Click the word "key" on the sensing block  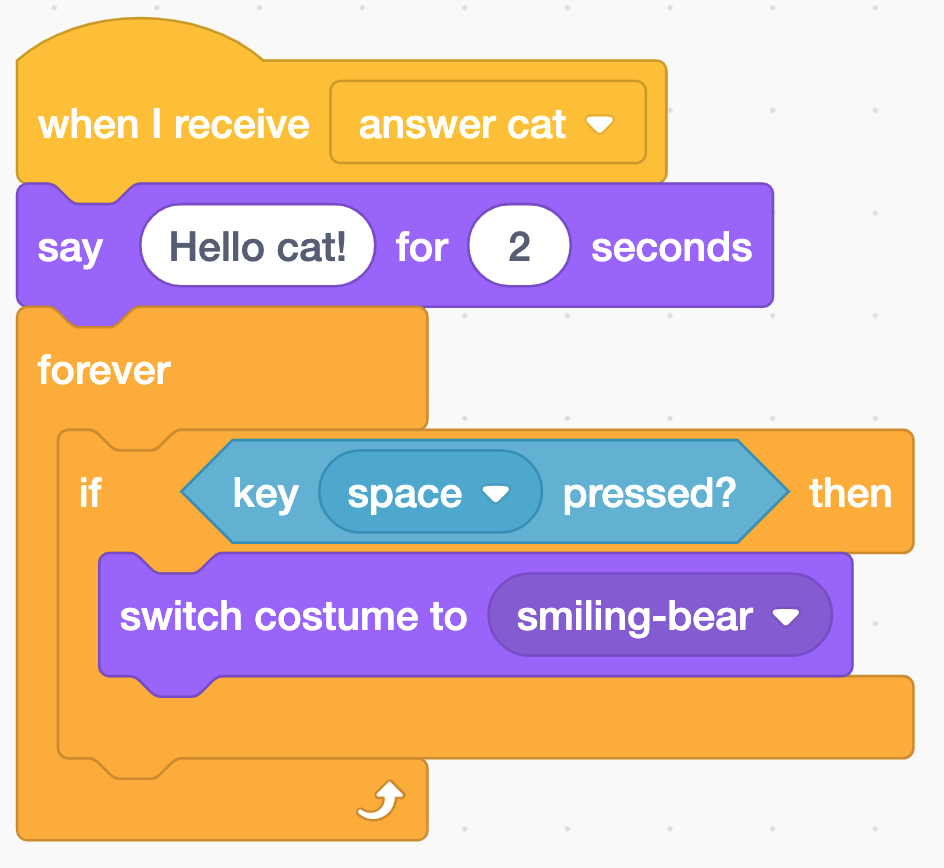(x=265, y=493)
